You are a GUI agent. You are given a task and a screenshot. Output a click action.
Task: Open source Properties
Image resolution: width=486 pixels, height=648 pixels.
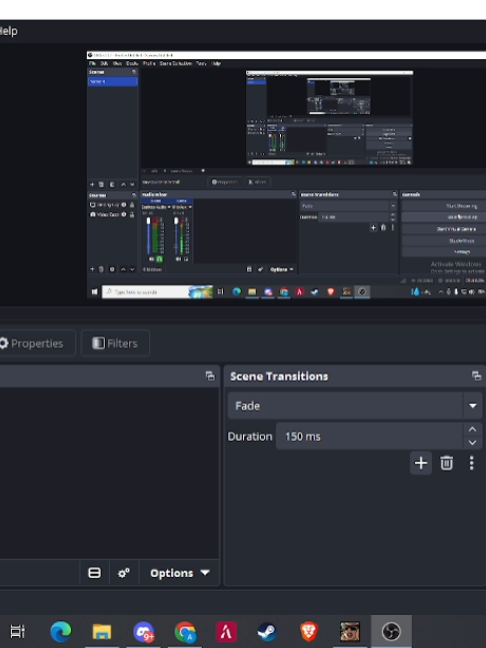pos(35,343)
